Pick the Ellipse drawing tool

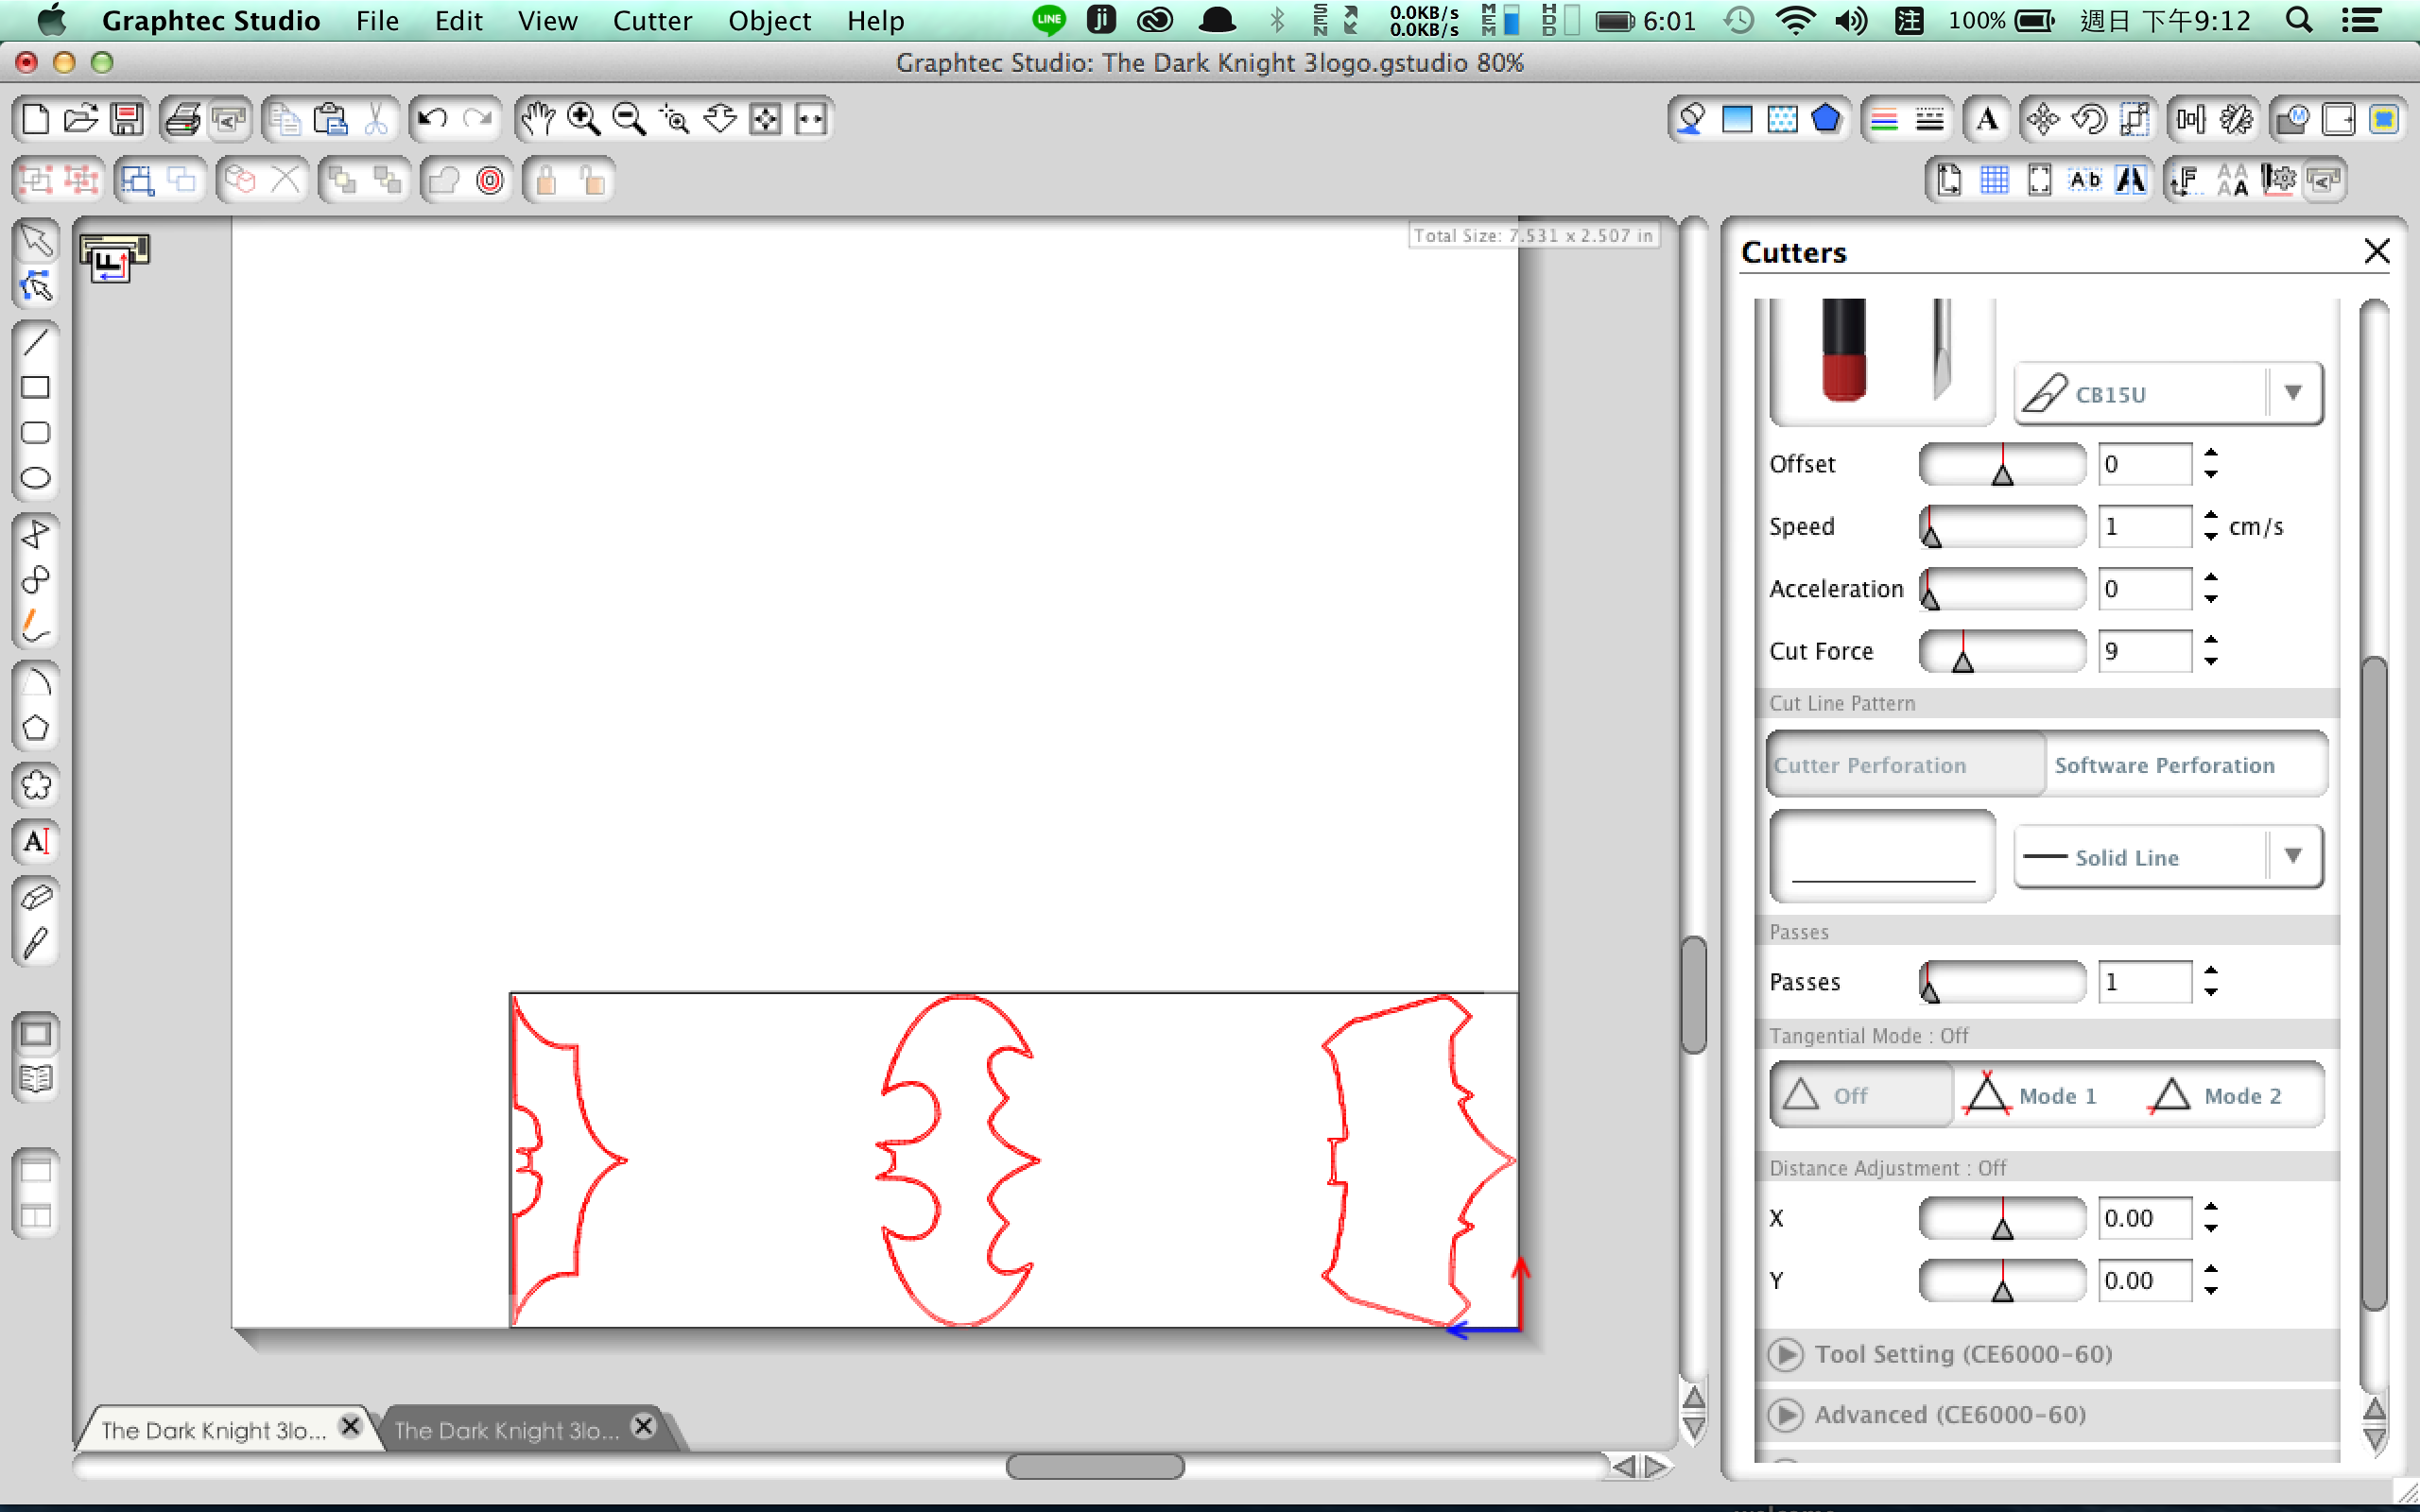pos(36,478)
